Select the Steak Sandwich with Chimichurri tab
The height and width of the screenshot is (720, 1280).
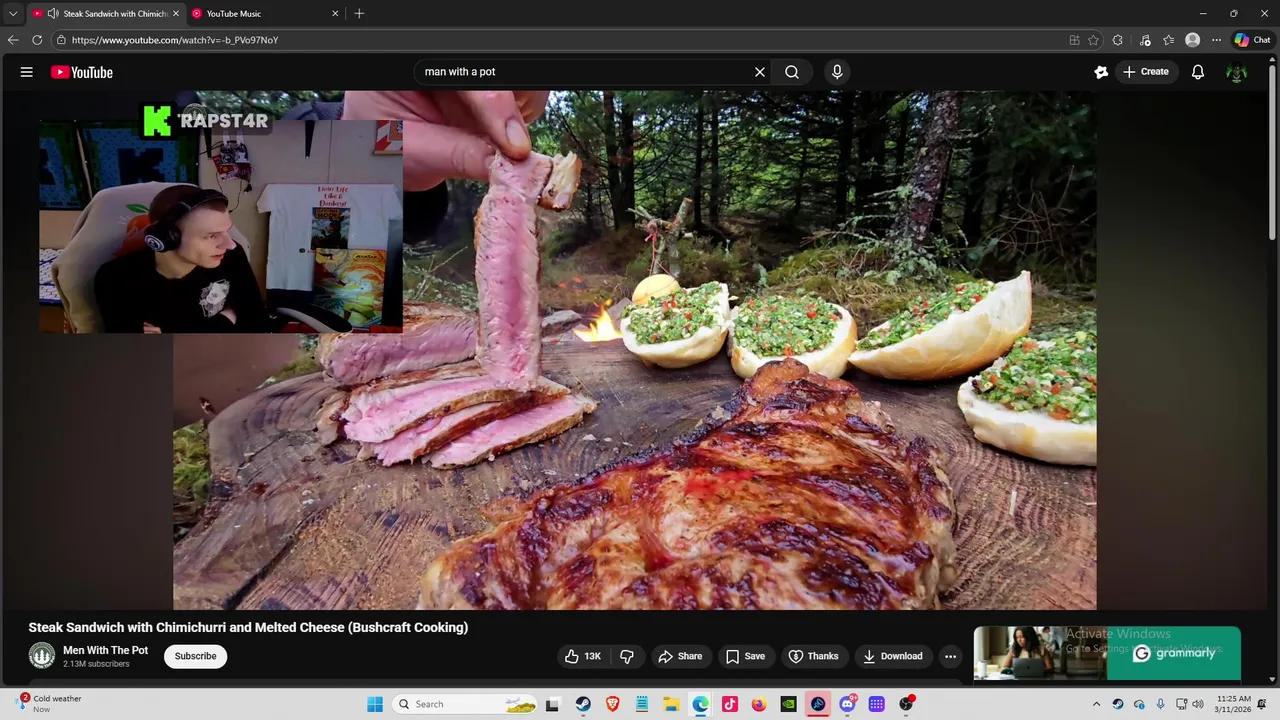[107, 14]
